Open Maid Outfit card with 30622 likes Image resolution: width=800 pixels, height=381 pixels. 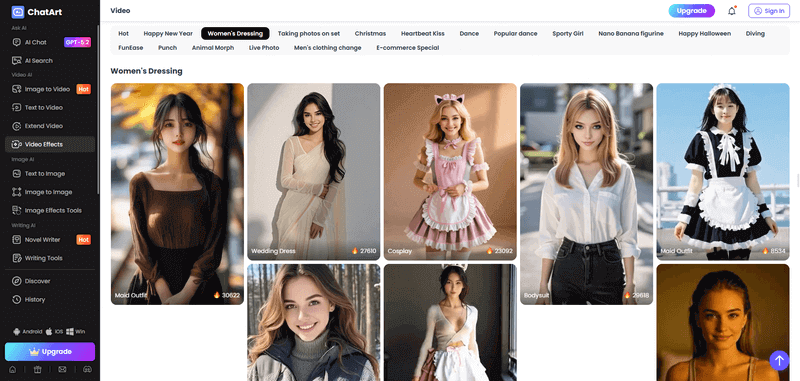click(x=177, y=194)
